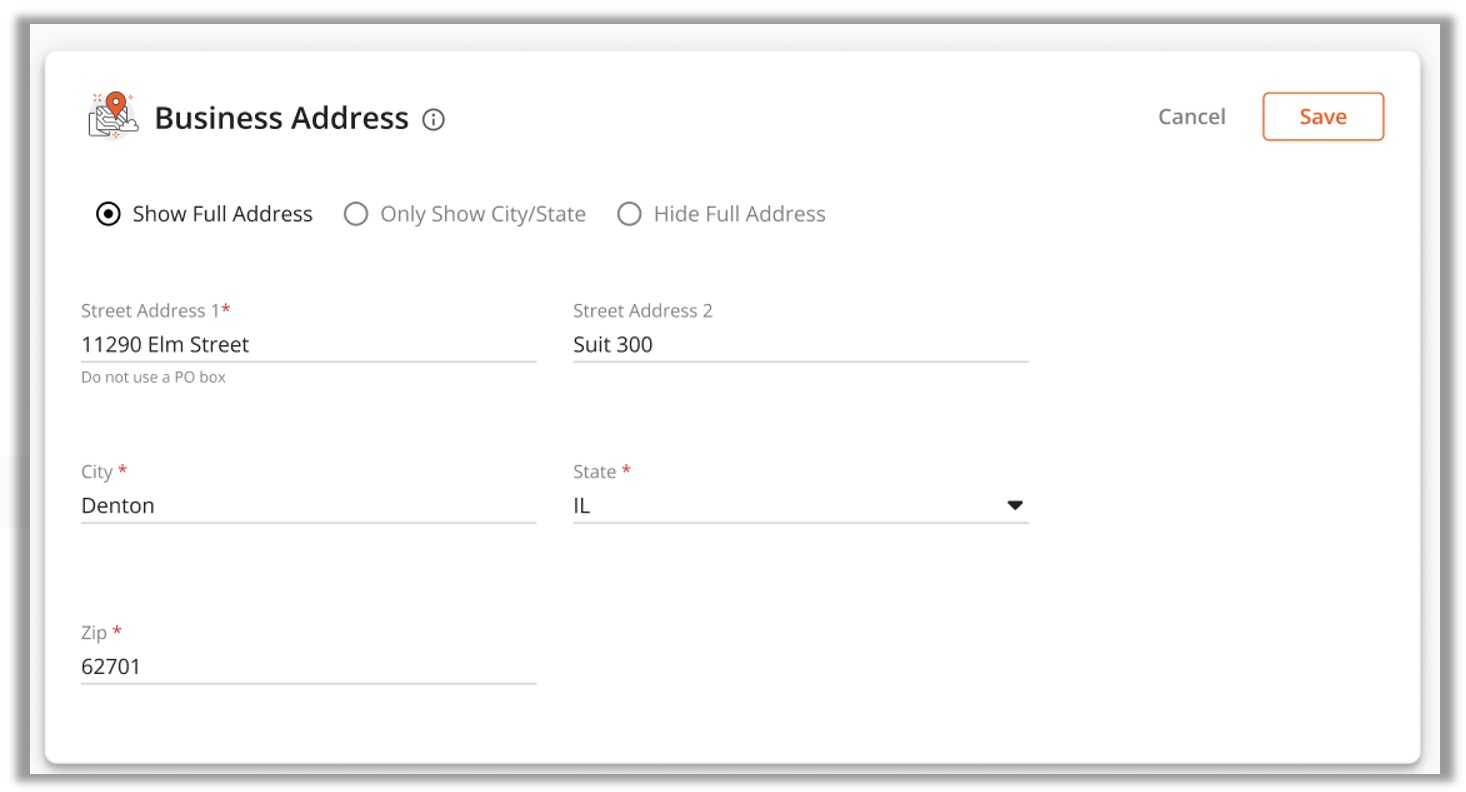Click the Zip label above the field
The width and height of the screenshot is (1466, 792).
[101, 632]
